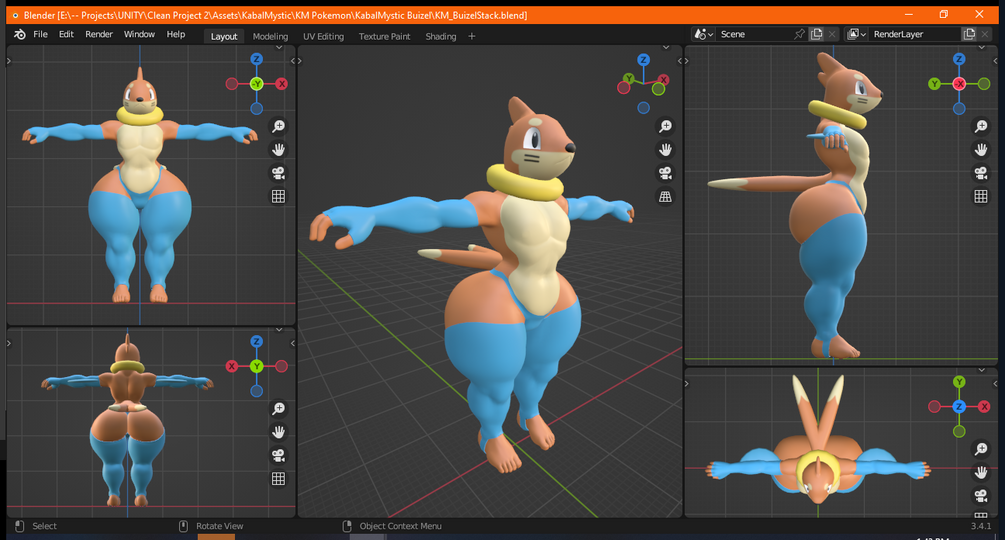Viewport: 1005px width, 540px height.
Task: Click the zoom icon in the front view viewport
Action: point(278,126)
